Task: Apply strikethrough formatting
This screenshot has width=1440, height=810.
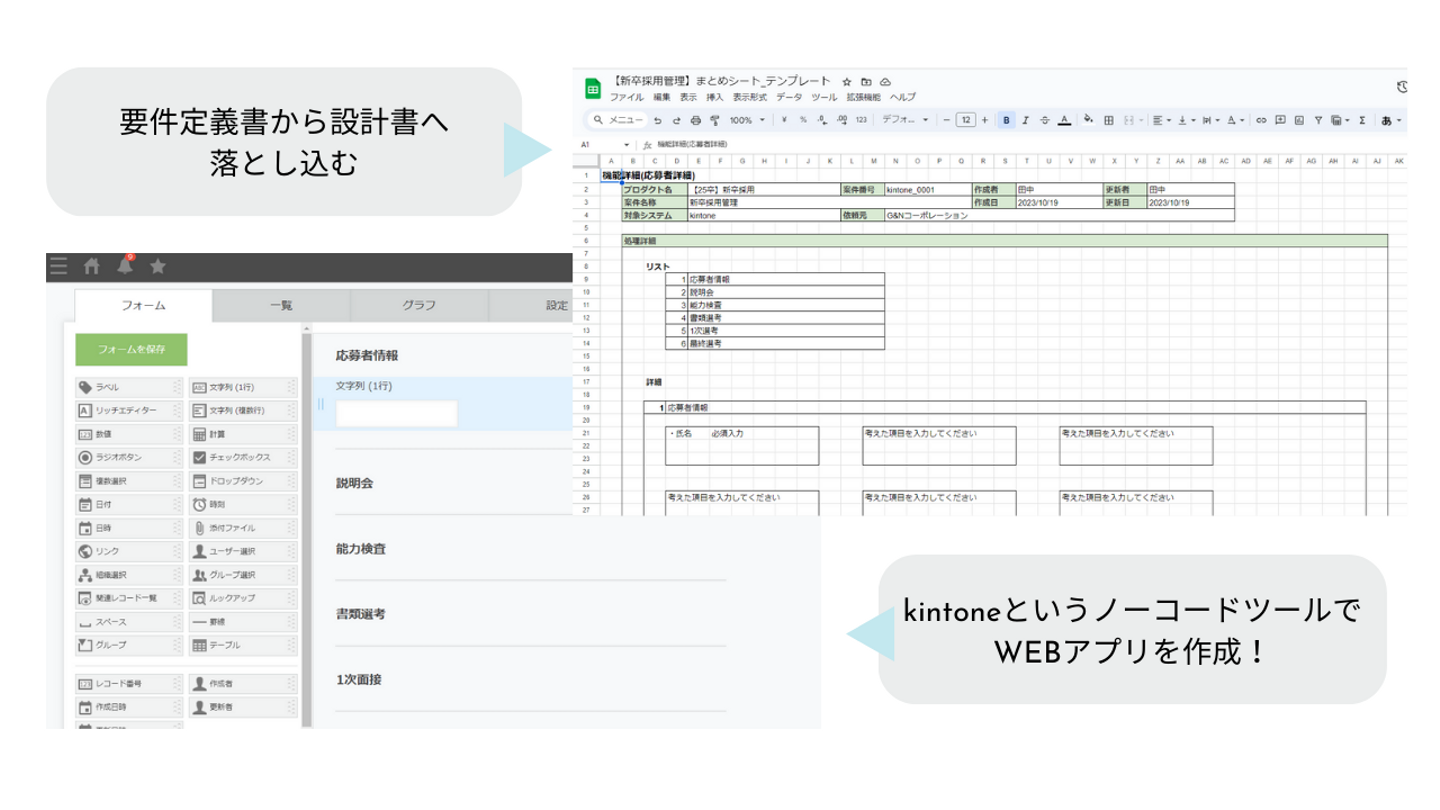Action: 1044,120
